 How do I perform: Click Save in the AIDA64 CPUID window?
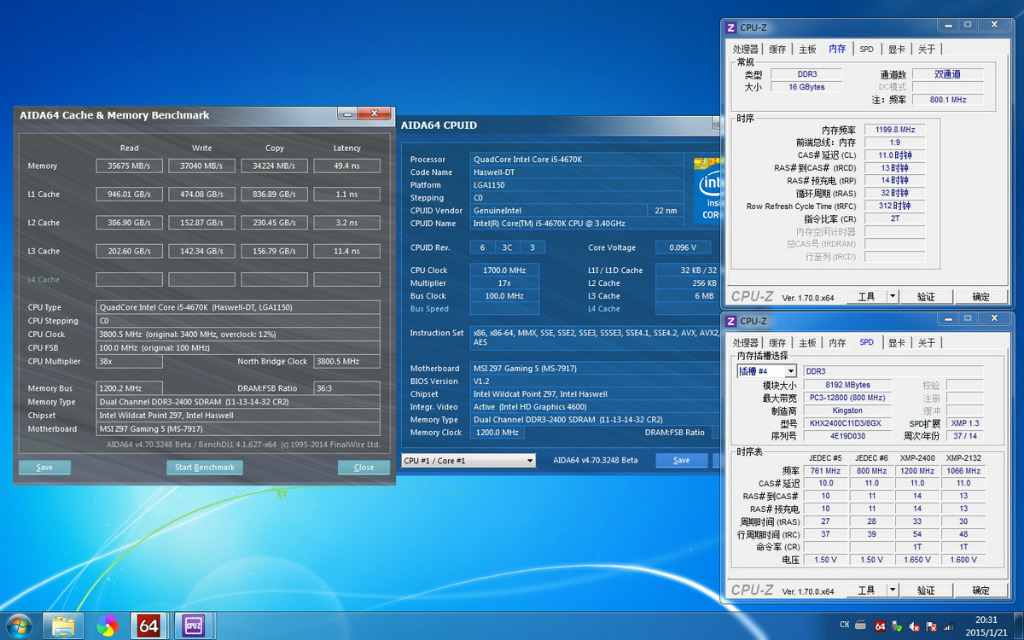click(681, 460)
